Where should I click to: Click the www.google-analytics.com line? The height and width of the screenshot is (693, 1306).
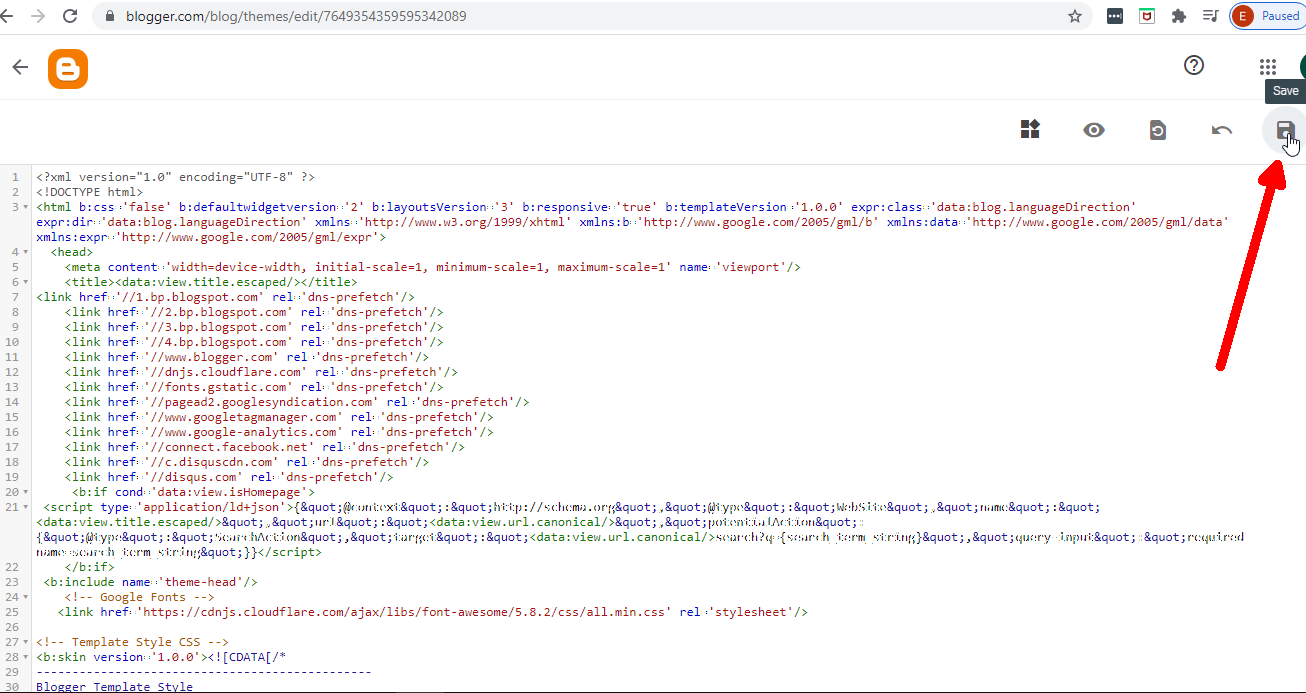279,432
